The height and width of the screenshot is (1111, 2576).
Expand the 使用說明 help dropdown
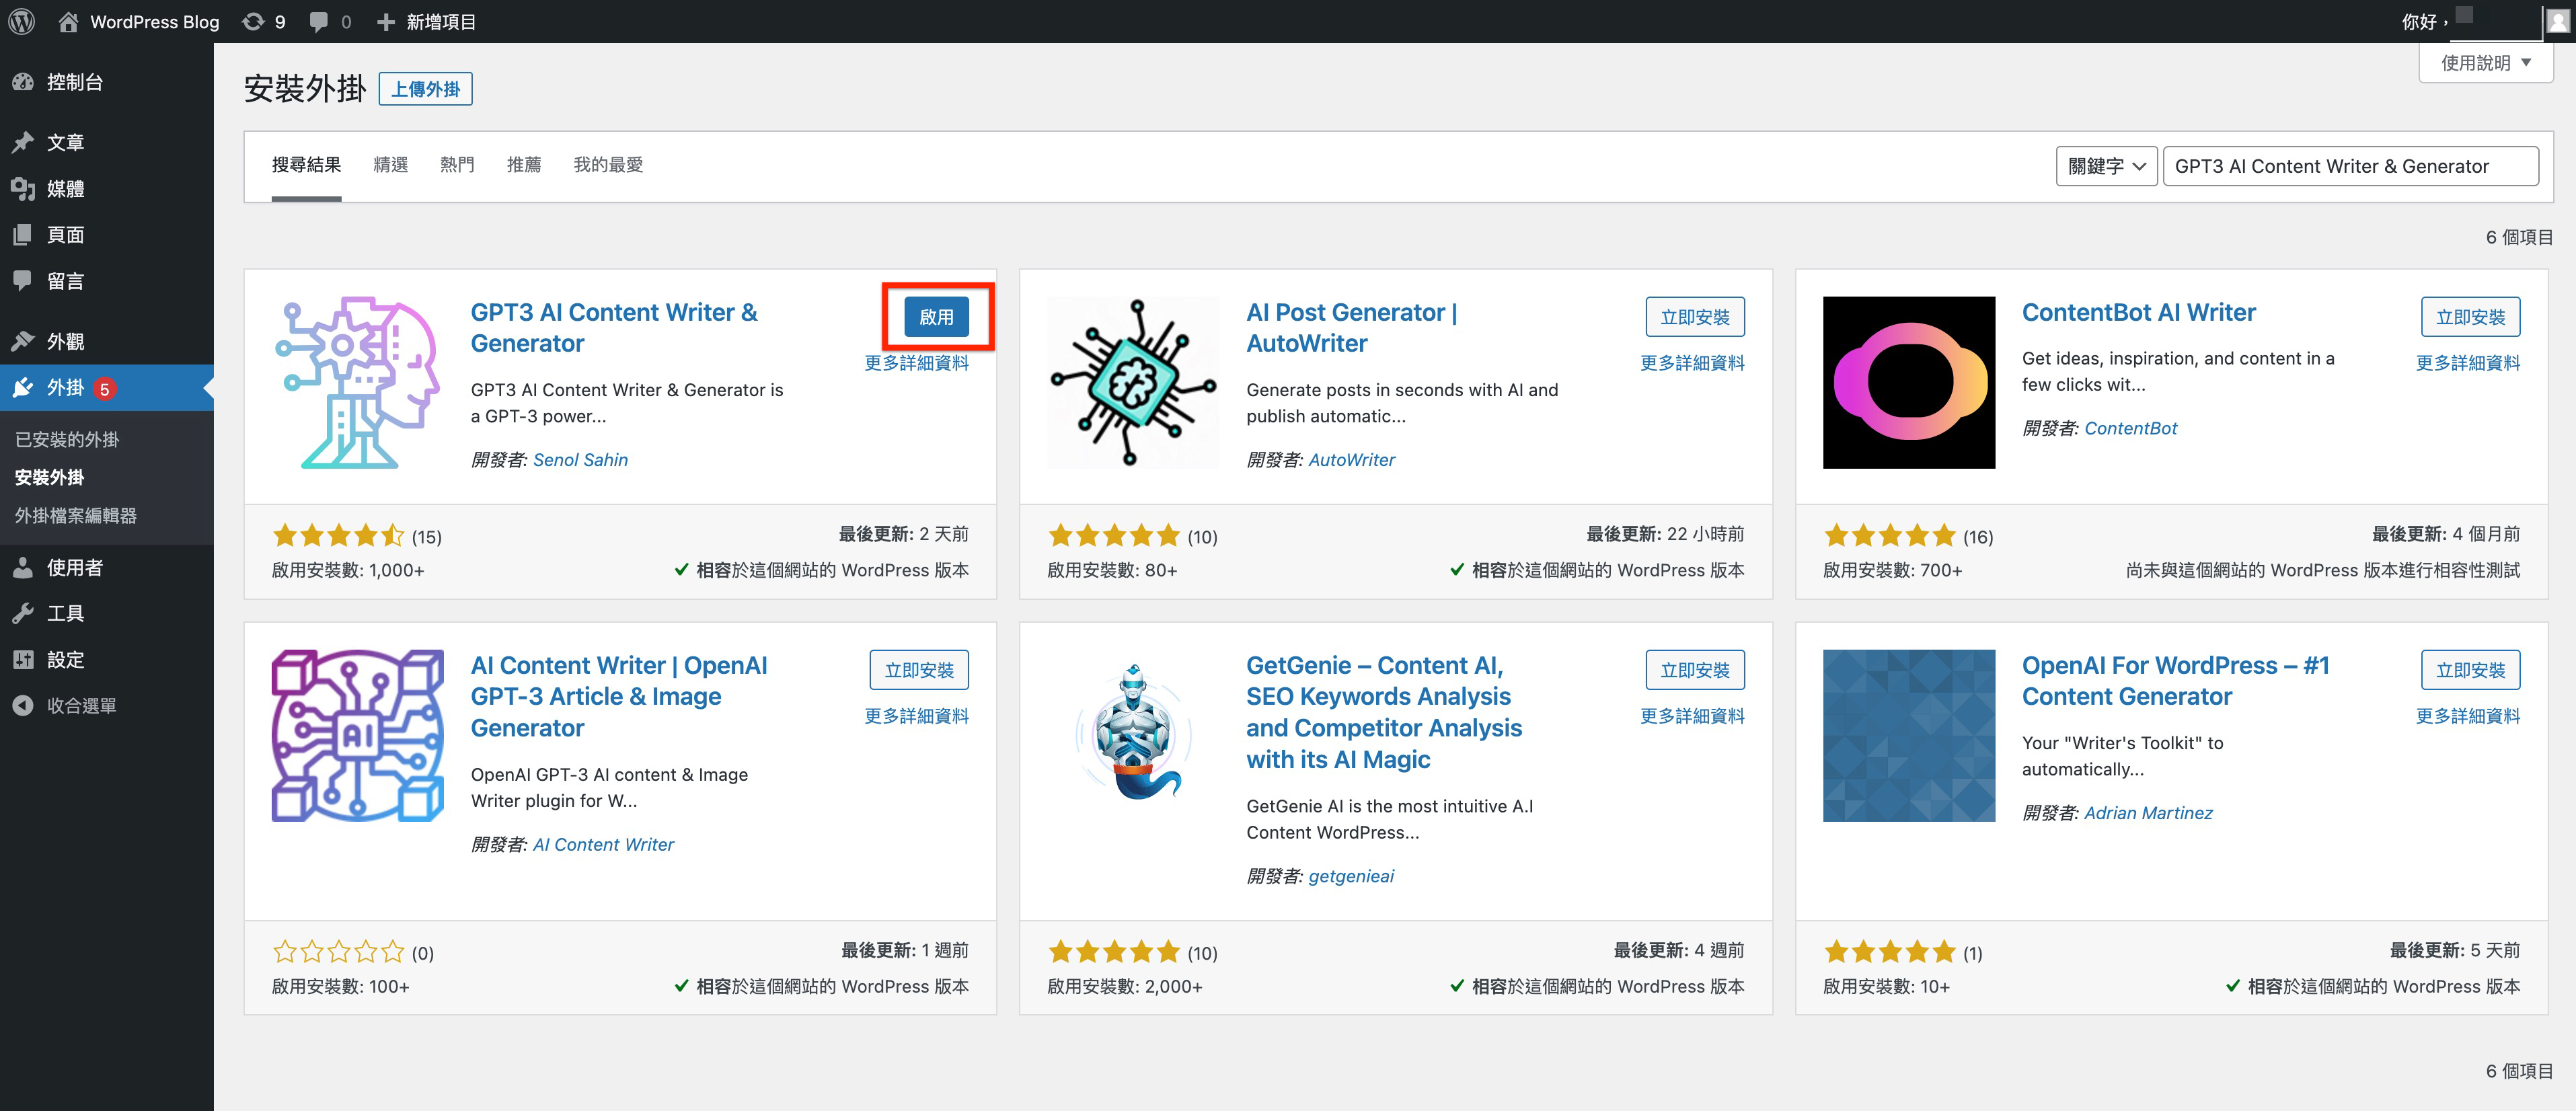pos(2485,62)
